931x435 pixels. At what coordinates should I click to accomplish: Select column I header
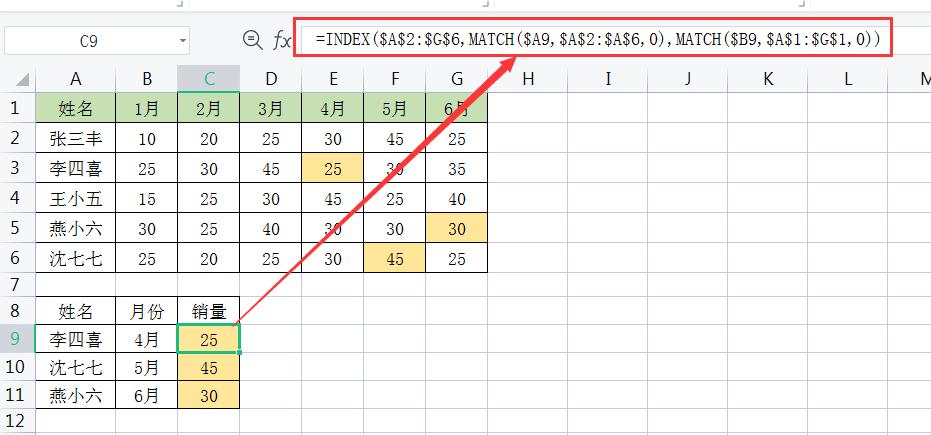coord(607,78)
